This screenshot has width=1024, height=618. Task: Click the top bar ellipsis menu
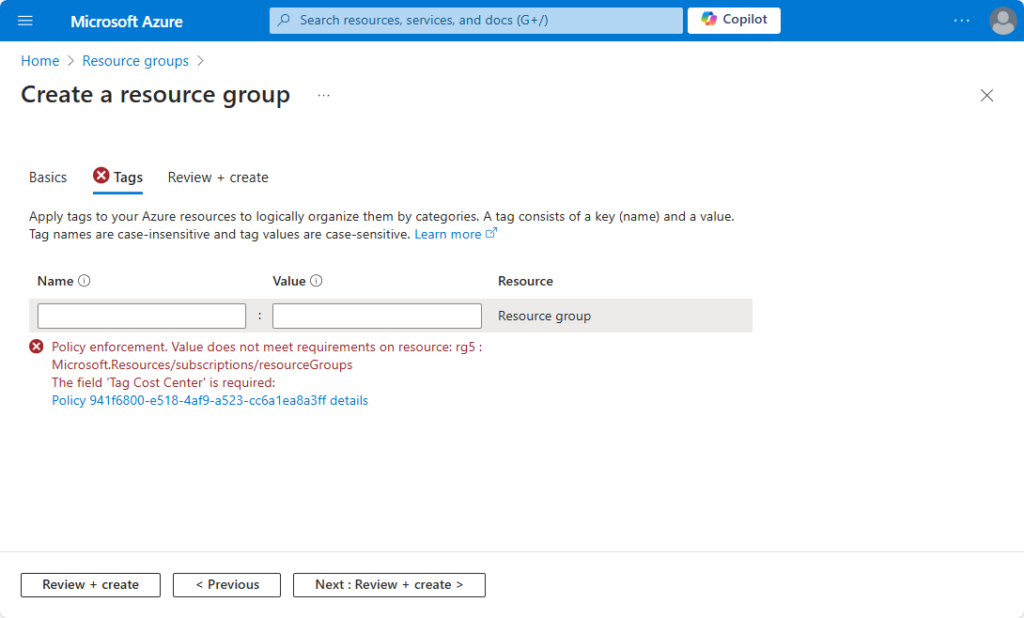tap(961, 20)
